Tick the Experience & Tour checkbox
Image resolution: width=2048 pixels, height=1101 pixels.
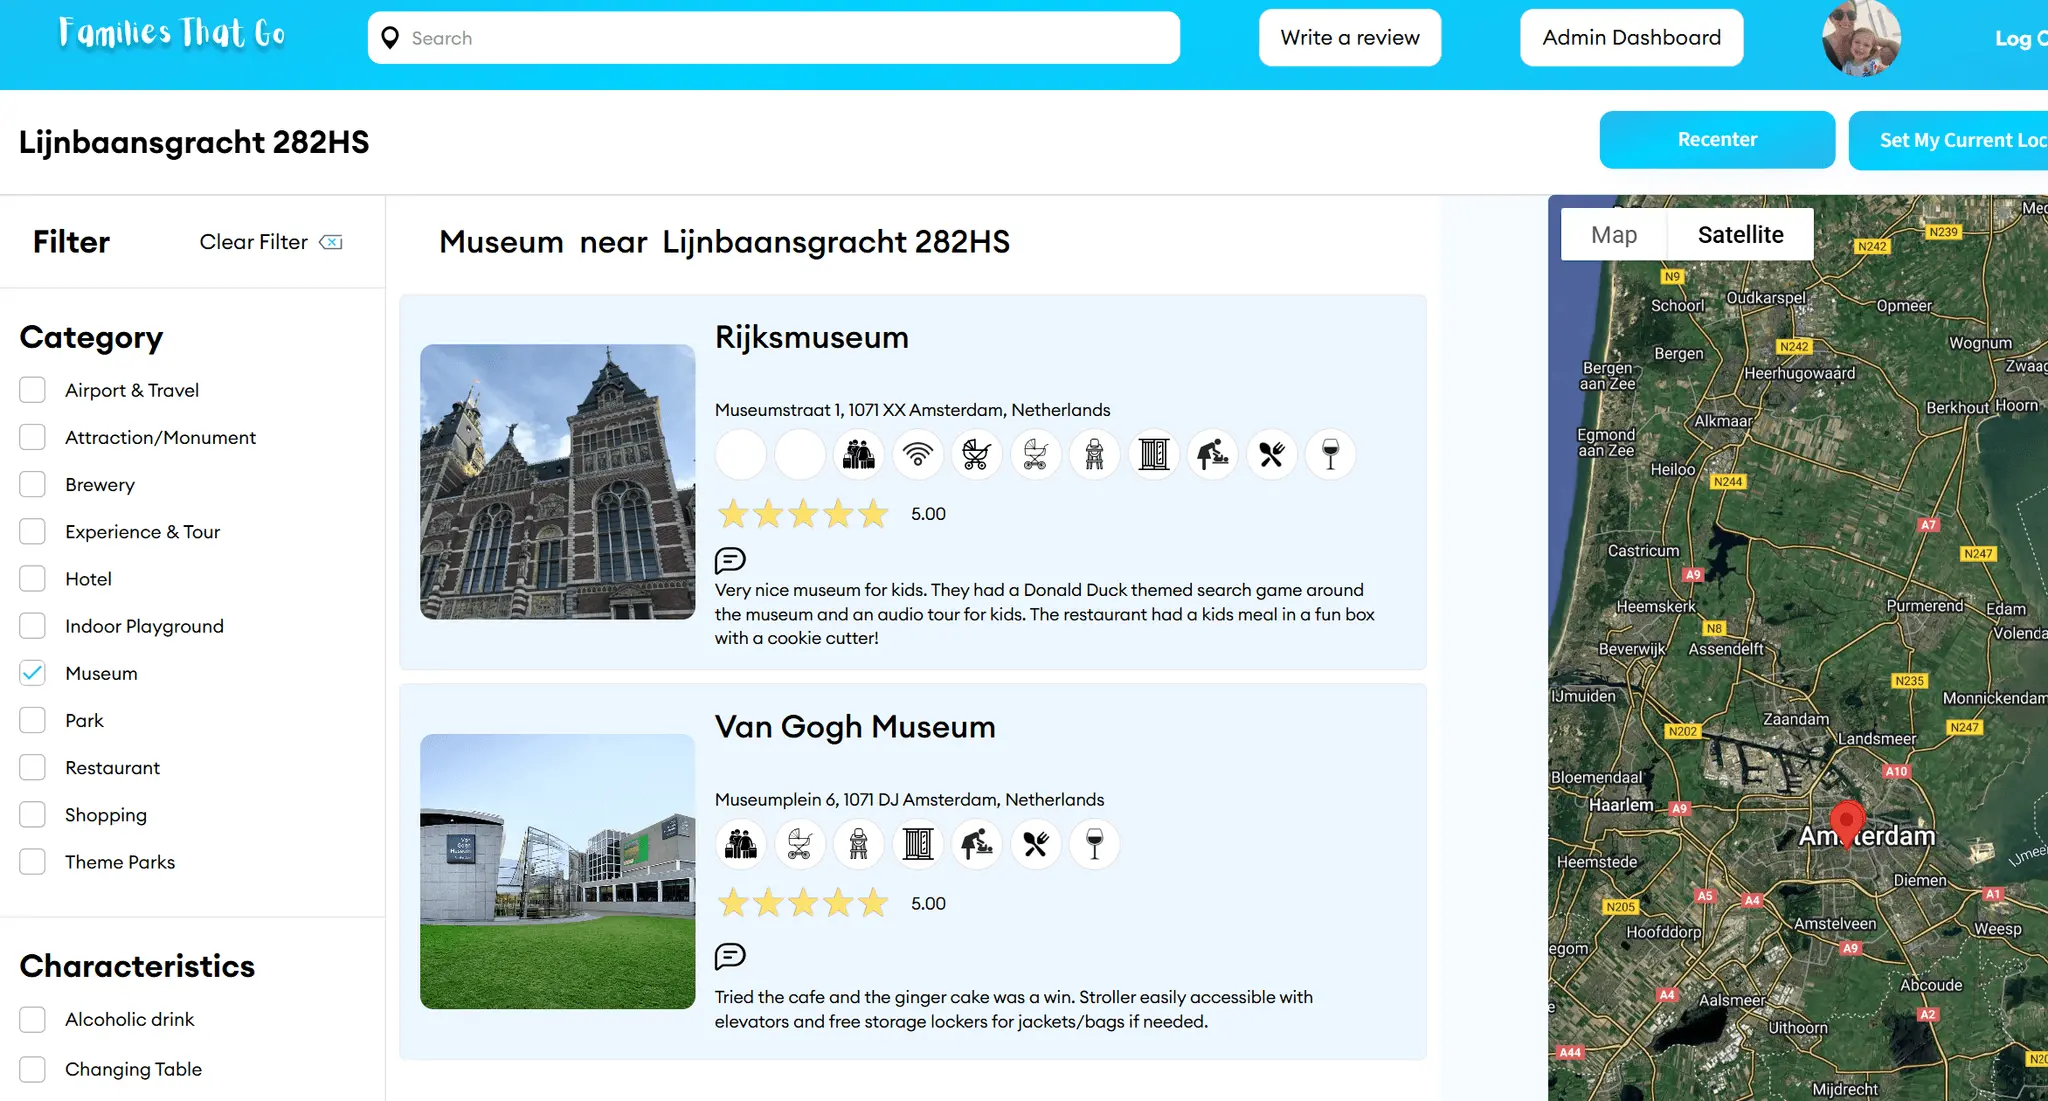pos(32,531)
